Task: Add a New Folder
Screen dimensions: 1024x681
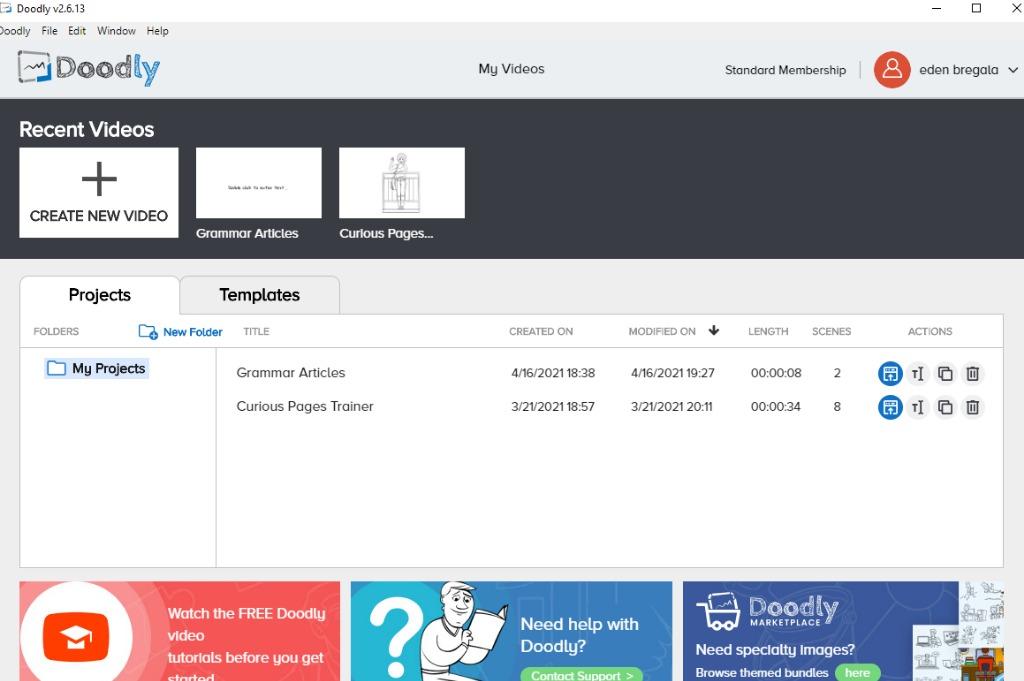Action: coord(181,332)
